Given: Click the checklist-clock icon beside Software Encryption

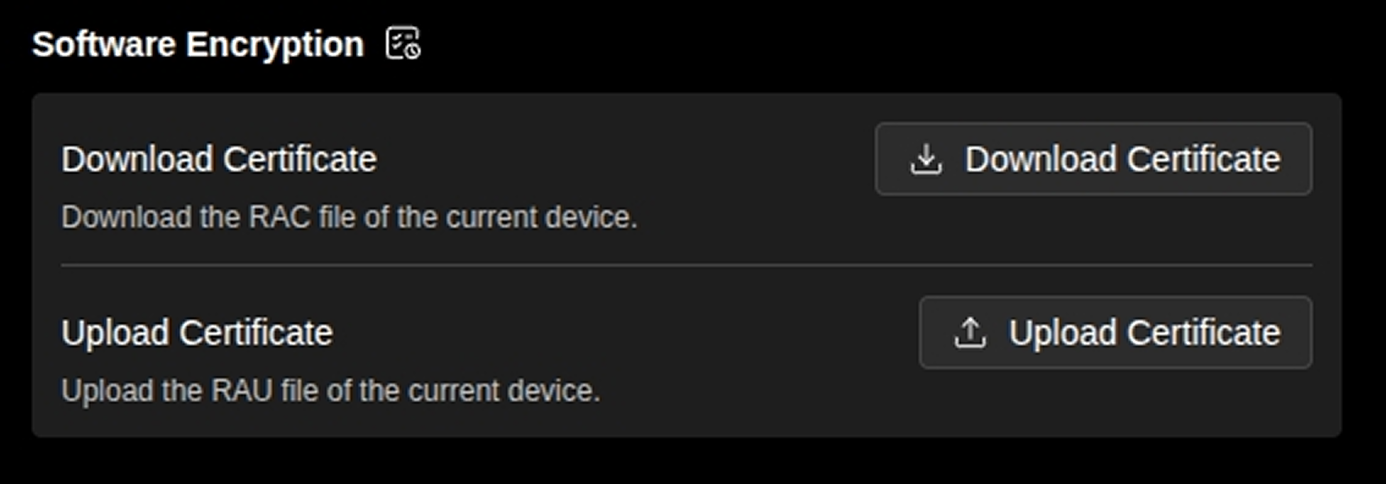Looking at the screenshot, I should (403, 44).
